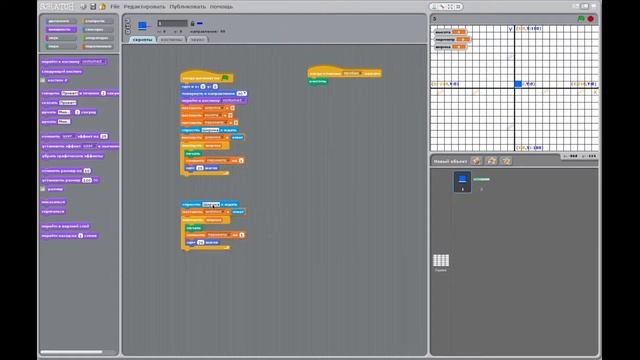Select the внешность block category
Viewport: 640px width, 360px height.
coord(60,29)
